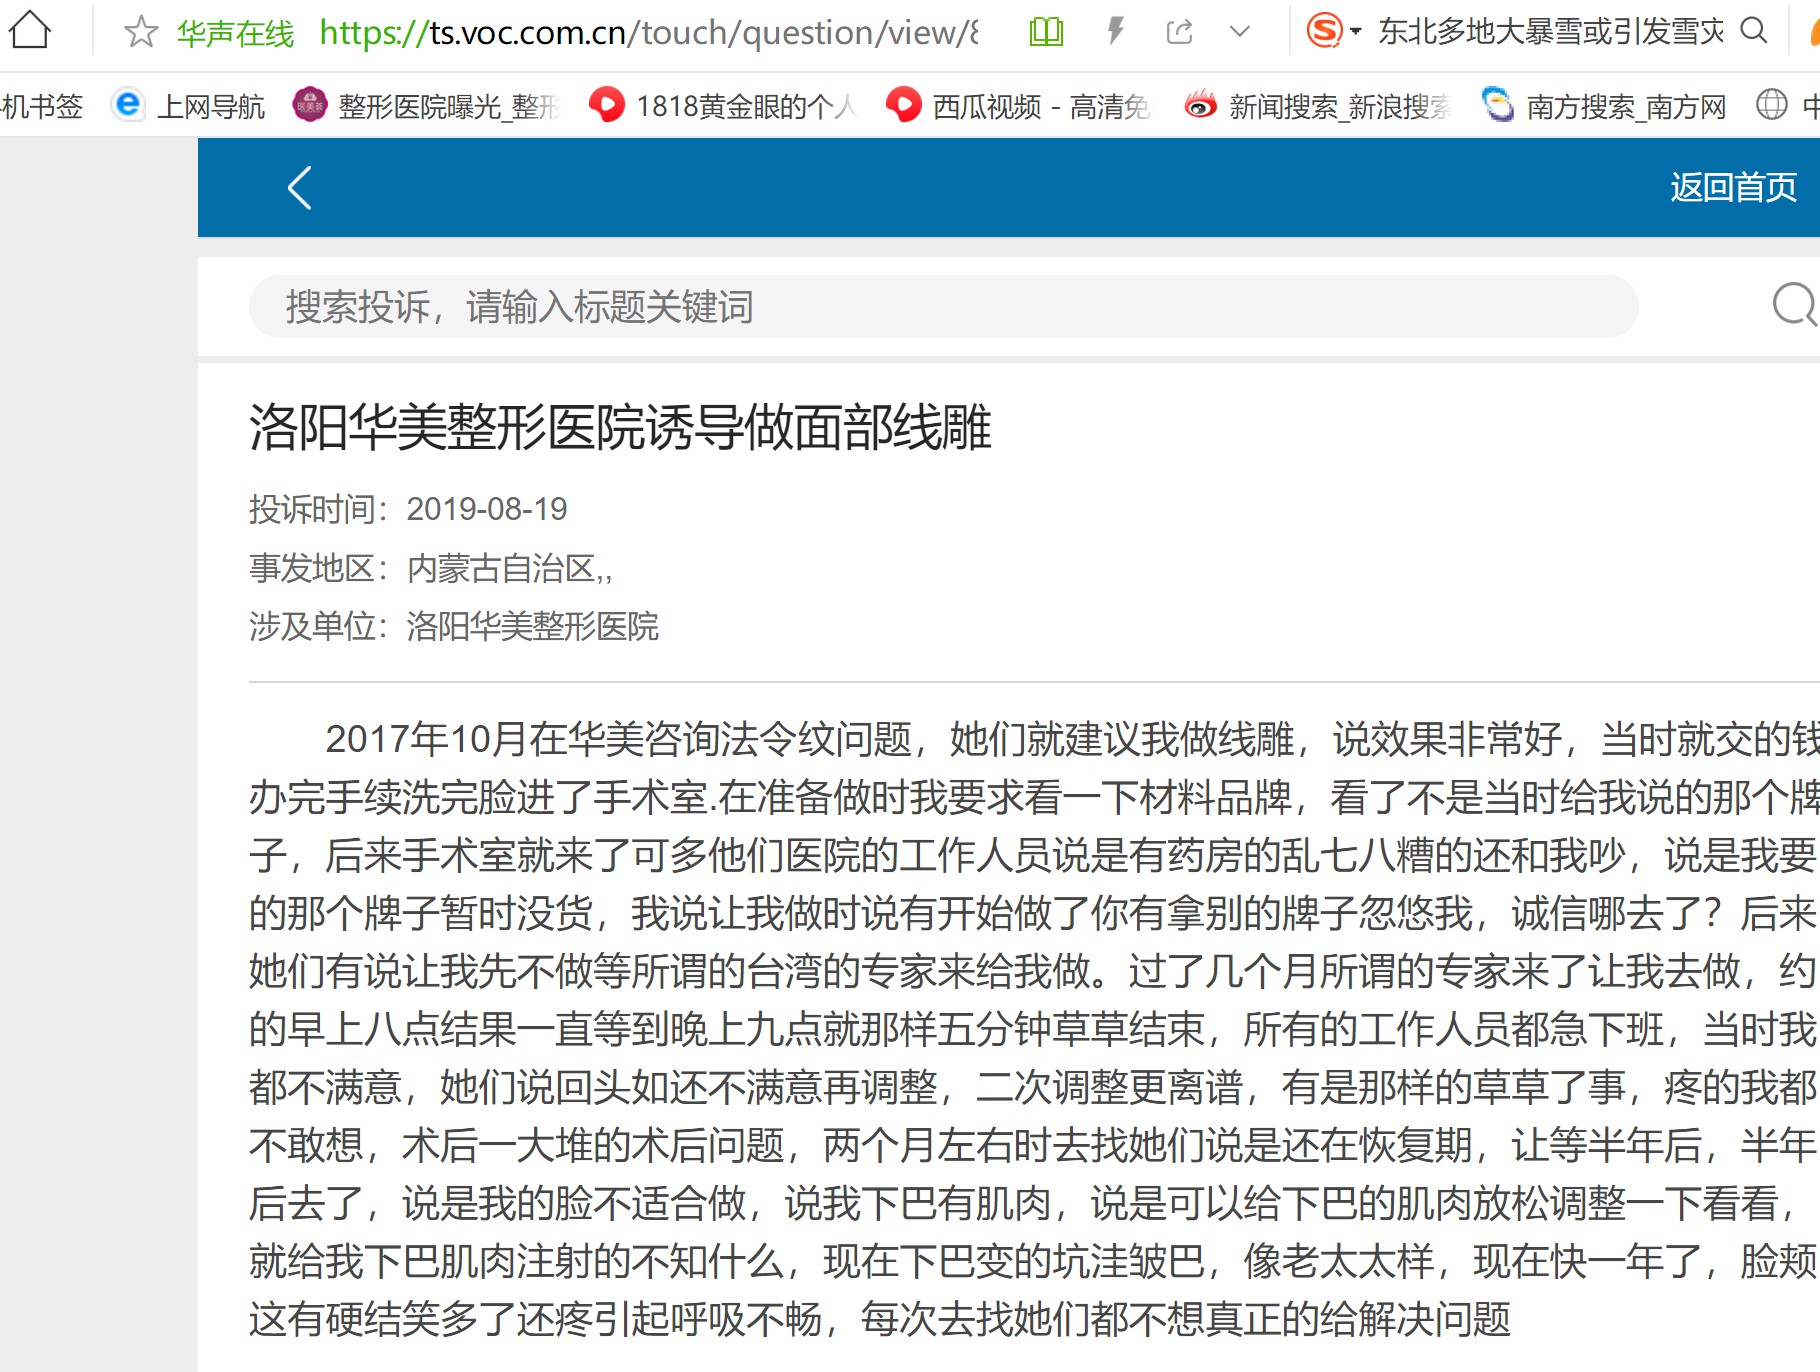Click the title 洛阳华美整形医院诱导做面部线雕
The width and height of the screenshot is (1820, 1372).
click(620, 427)
